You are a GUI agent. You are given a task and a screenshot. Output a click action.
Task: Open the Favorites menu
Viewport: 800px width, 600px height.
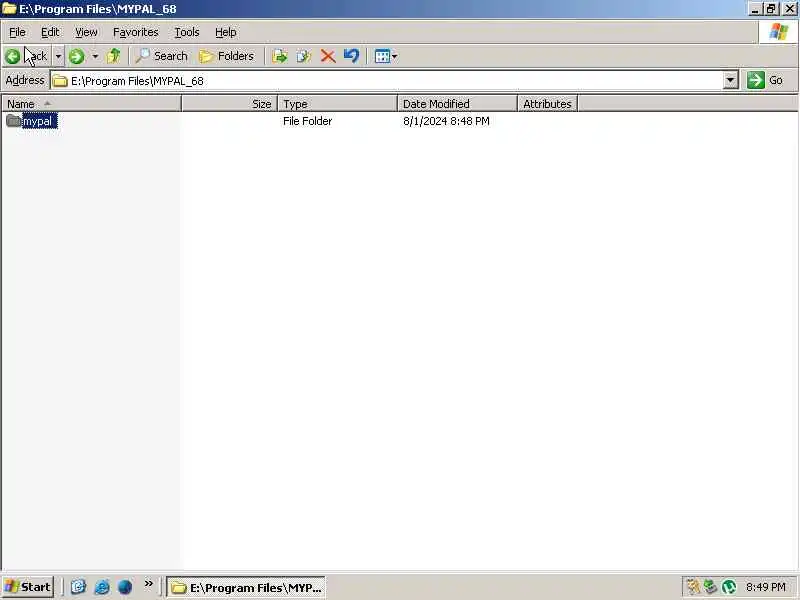click(x=136, y=32)
